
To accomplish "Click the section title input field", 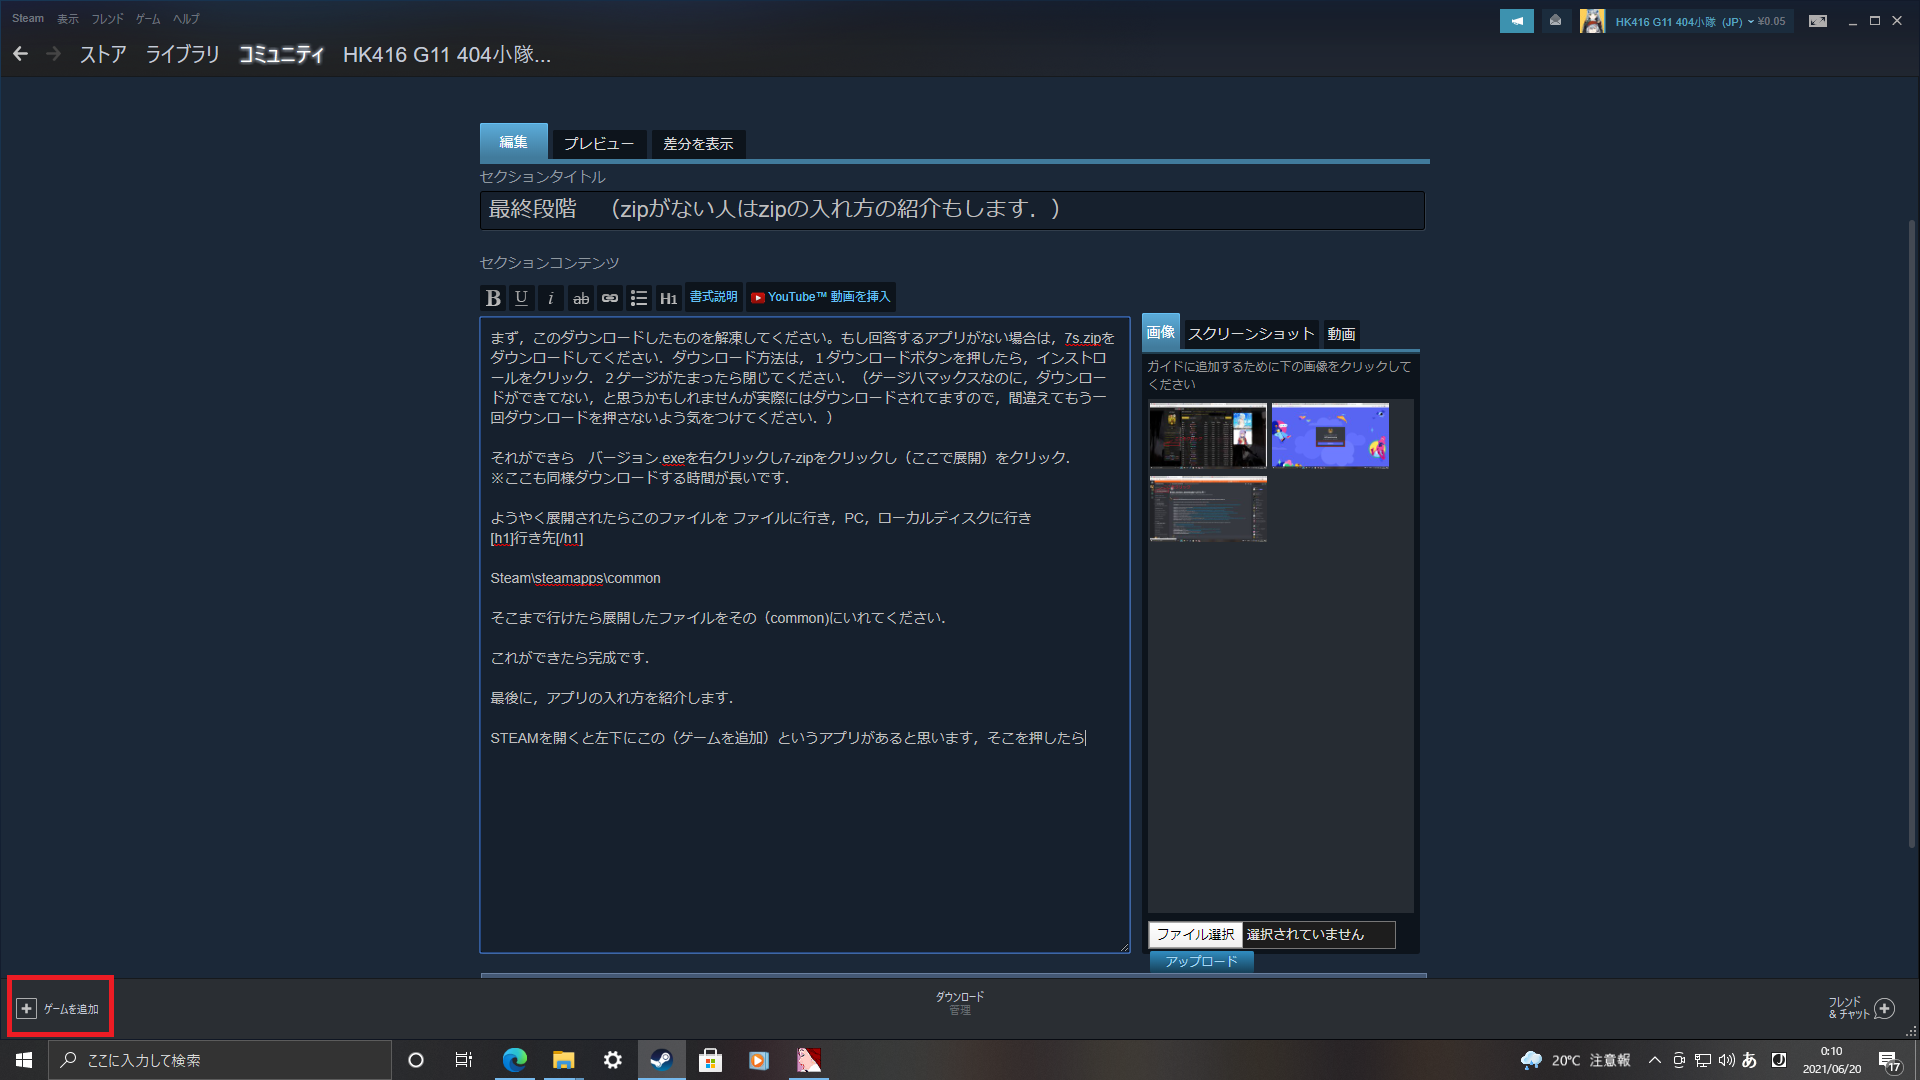I will point(951,210).
